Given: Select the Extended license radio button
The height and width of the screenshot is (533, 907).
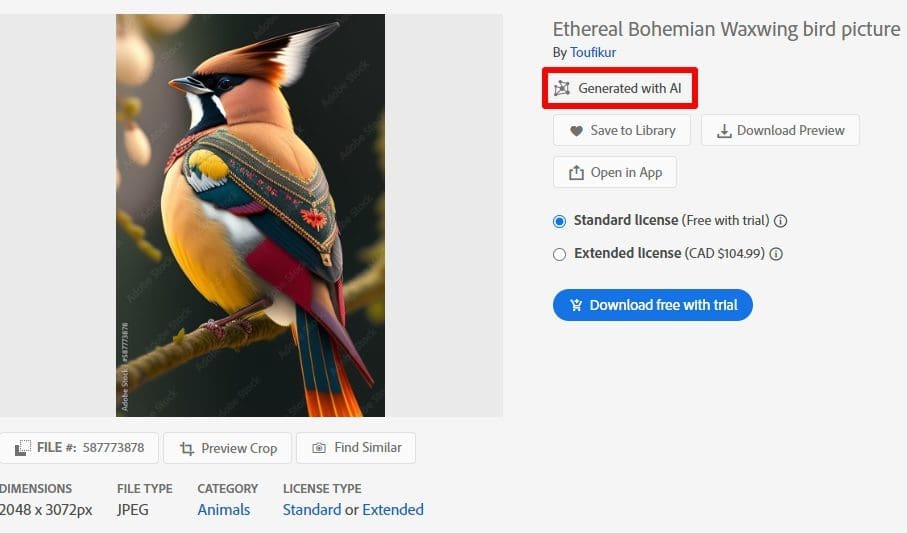Looking at the screenshot, I should 560,254.
